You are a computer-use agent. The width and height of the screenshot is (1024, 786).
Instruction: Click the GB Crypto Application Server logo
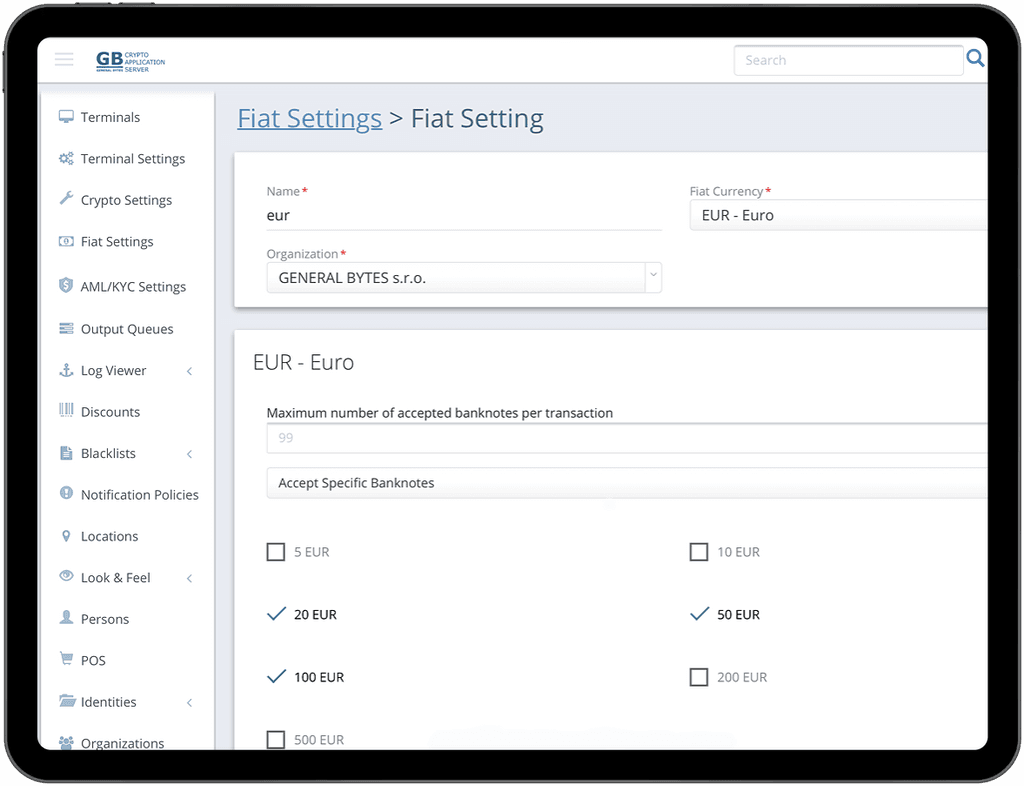click(130, 61)
